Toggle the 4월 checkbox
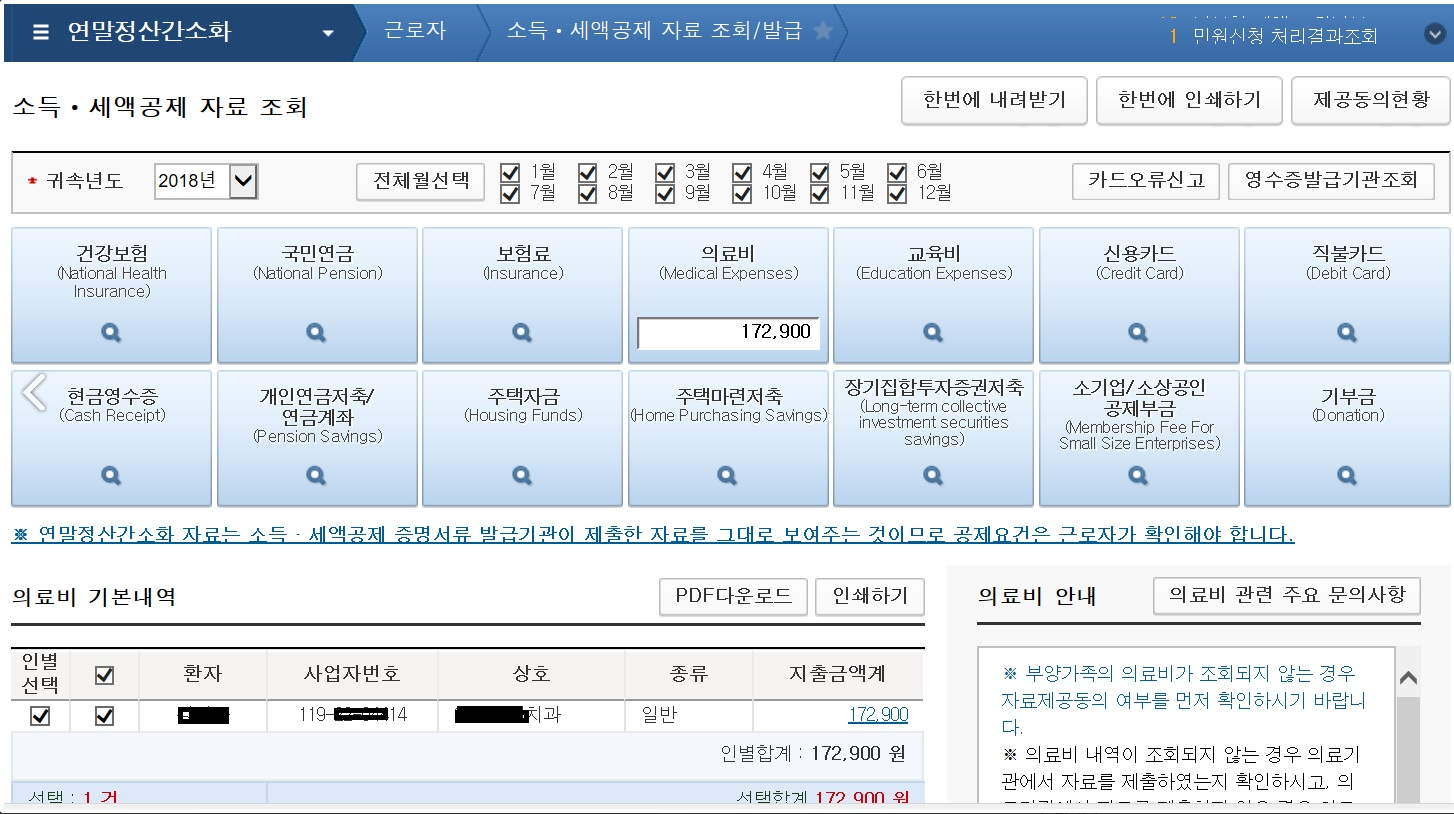The width and height of the screenshot is (1454, 814). [x=742, y=172]
